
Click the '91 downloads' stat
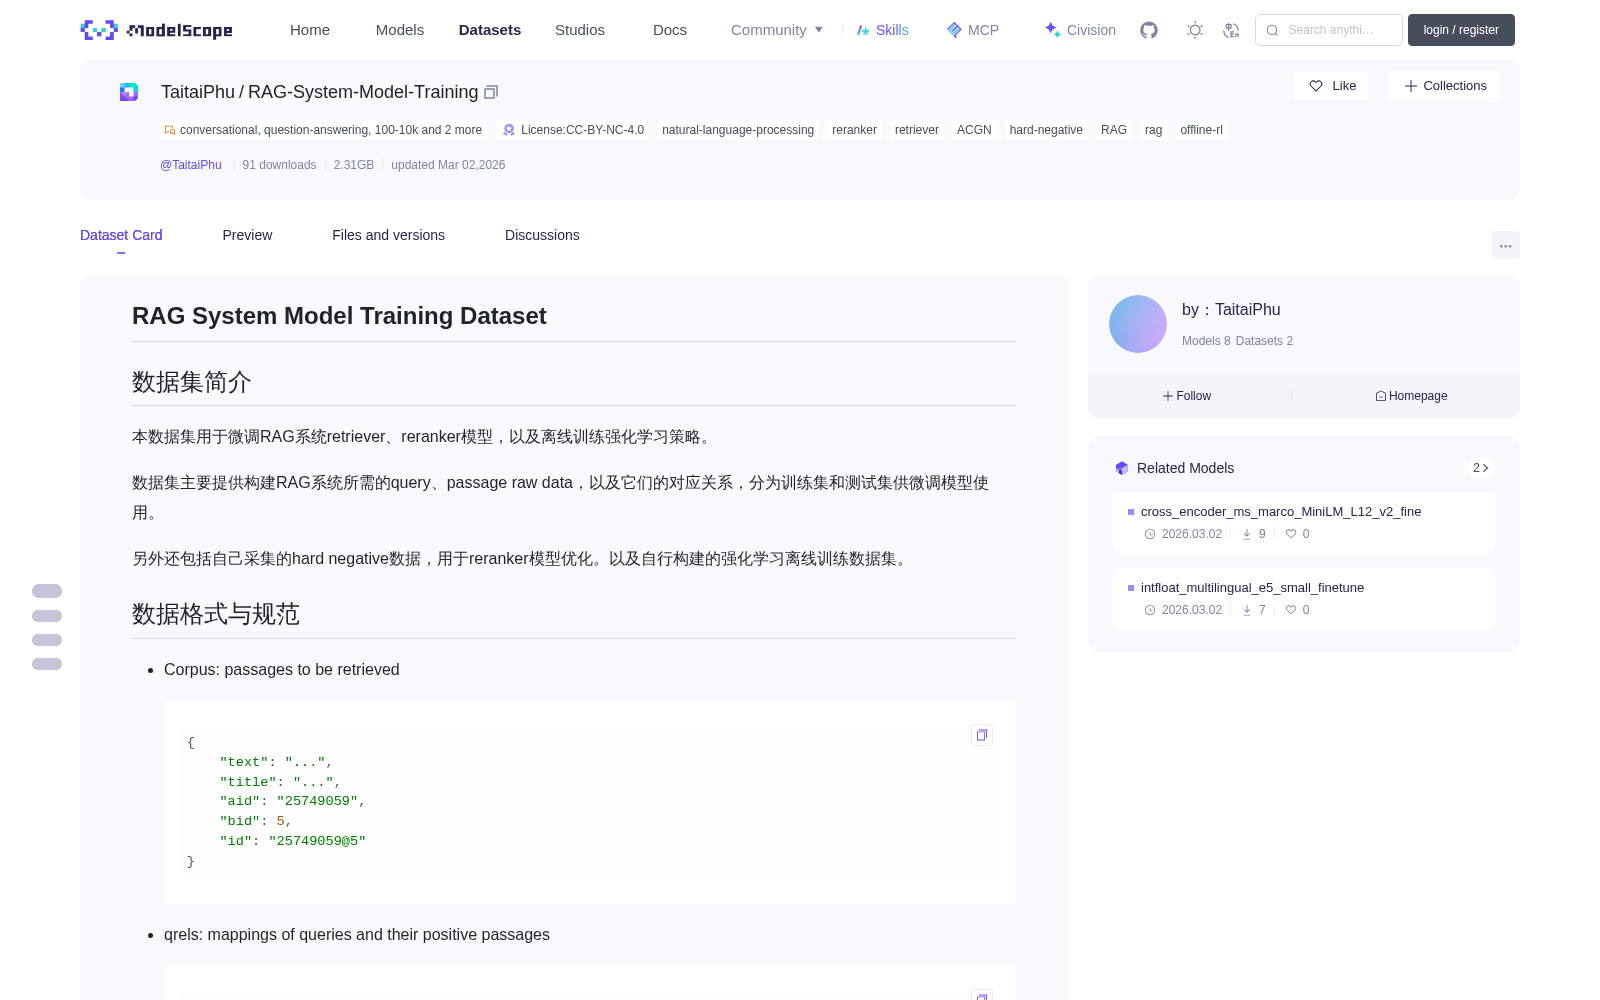(x=279, y=165)
